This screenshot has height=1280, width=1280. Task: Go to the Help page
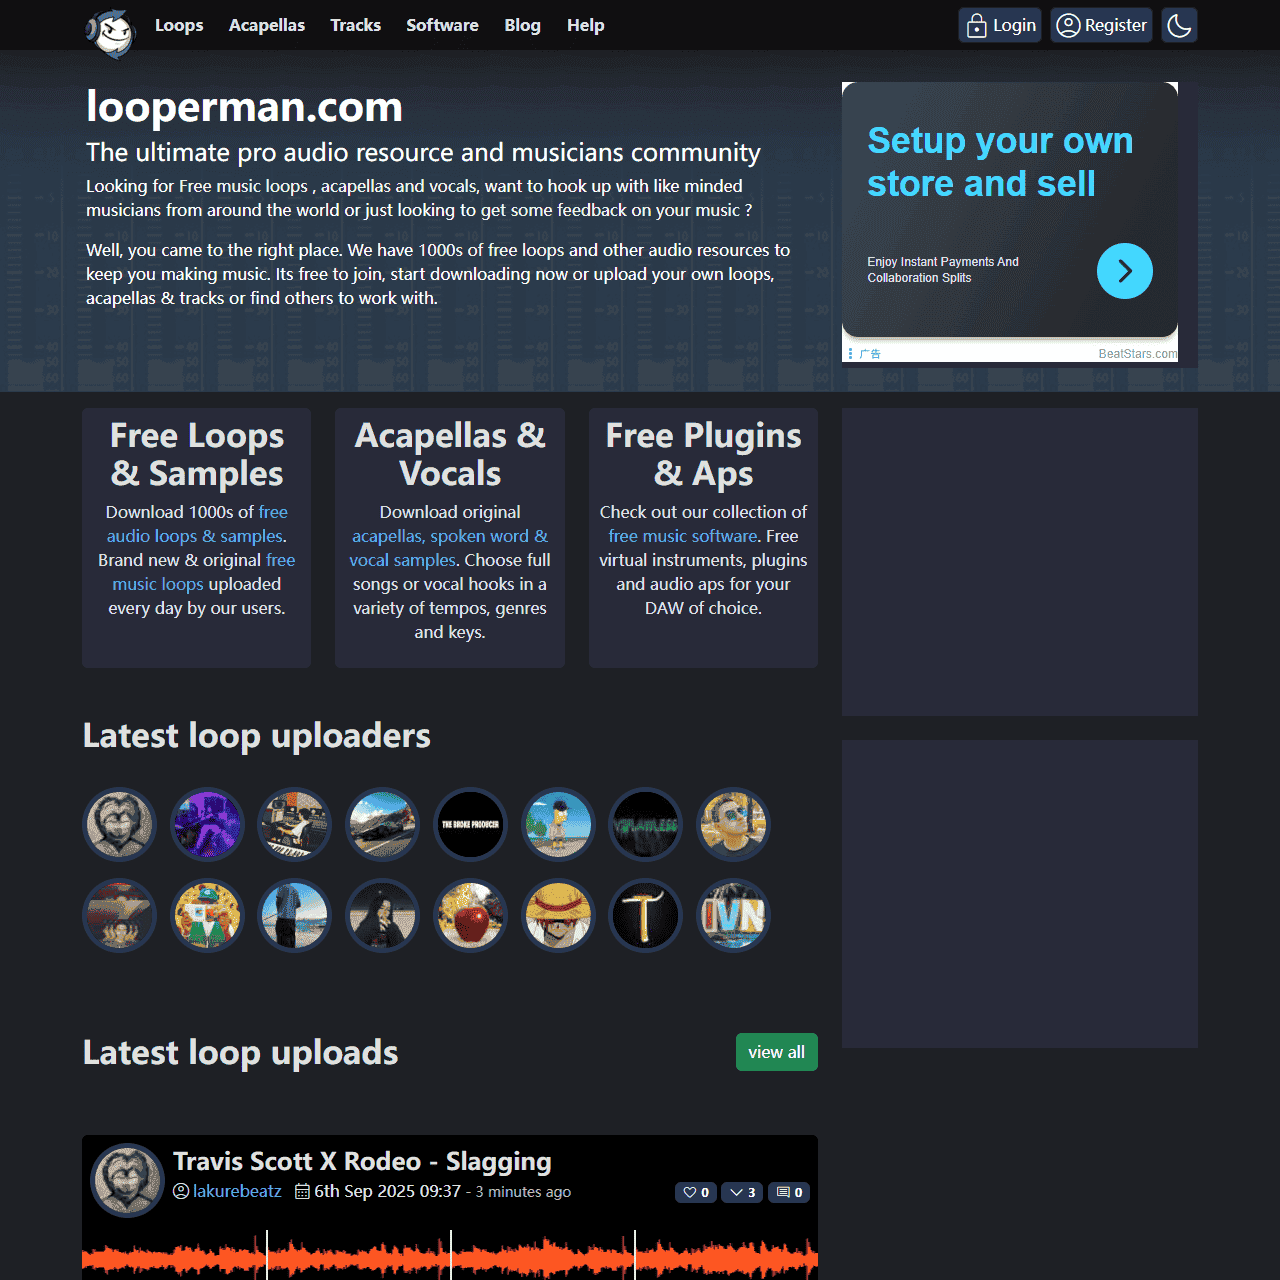585,25
